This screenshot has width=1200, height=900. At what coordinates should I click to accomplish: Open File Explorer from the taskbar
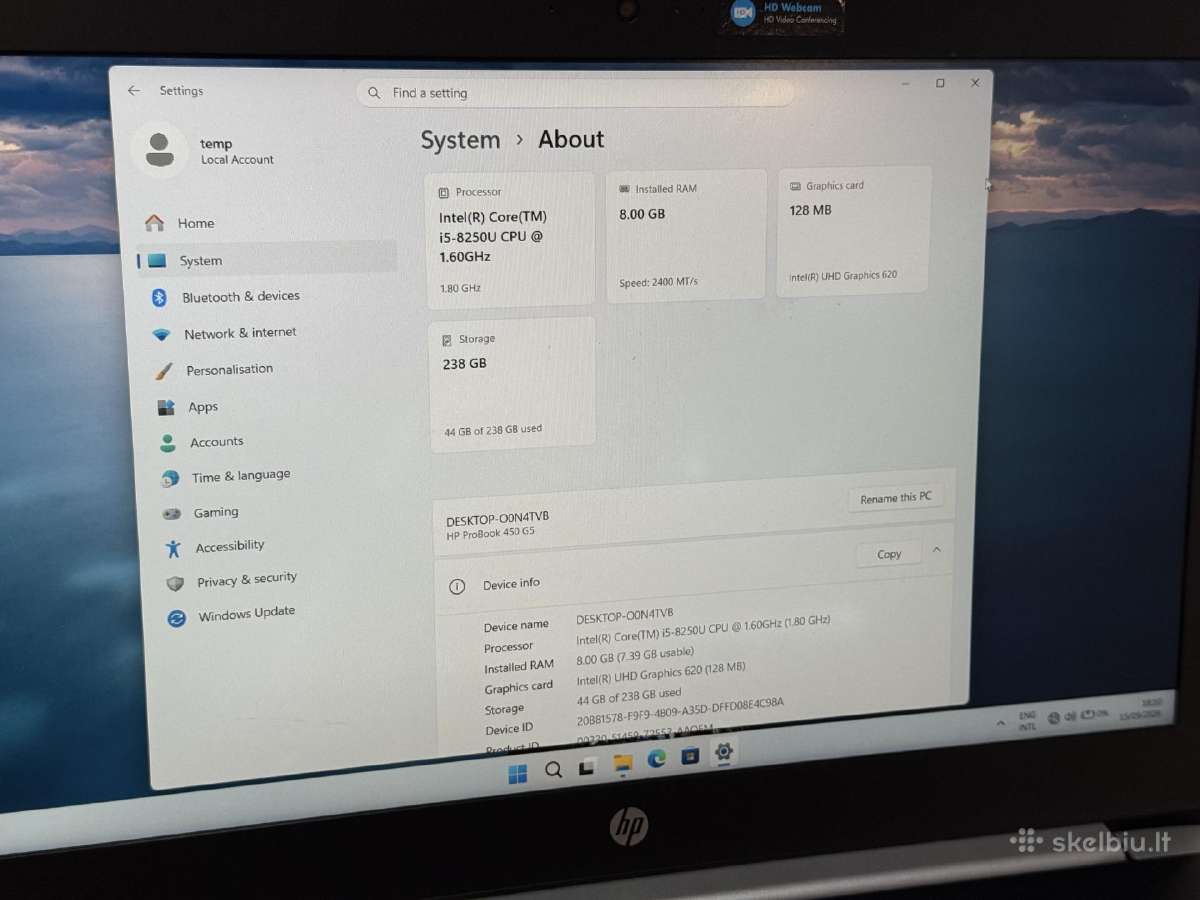pos(623,763)
